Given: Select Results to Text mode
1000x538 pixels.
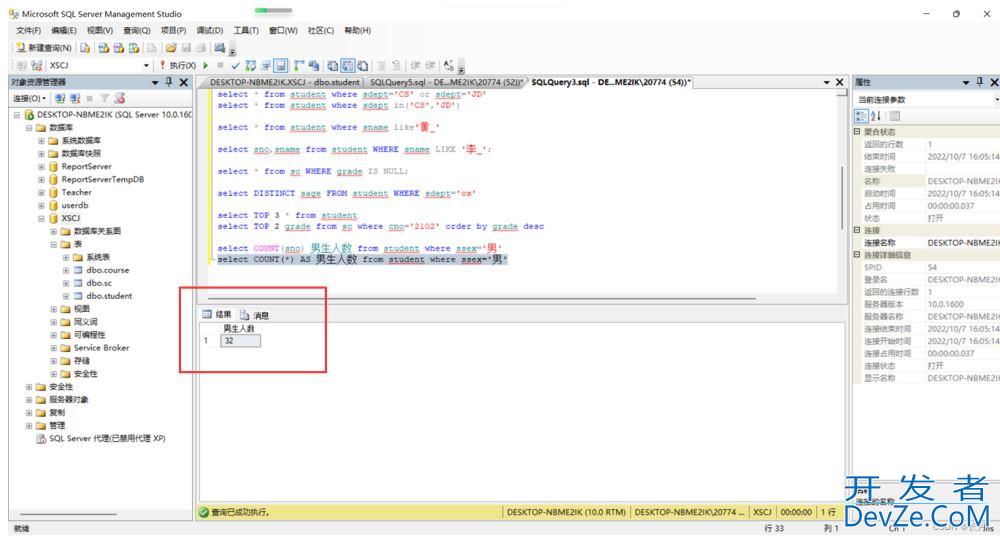Looking at the screenshot, I should coord(332,65).
